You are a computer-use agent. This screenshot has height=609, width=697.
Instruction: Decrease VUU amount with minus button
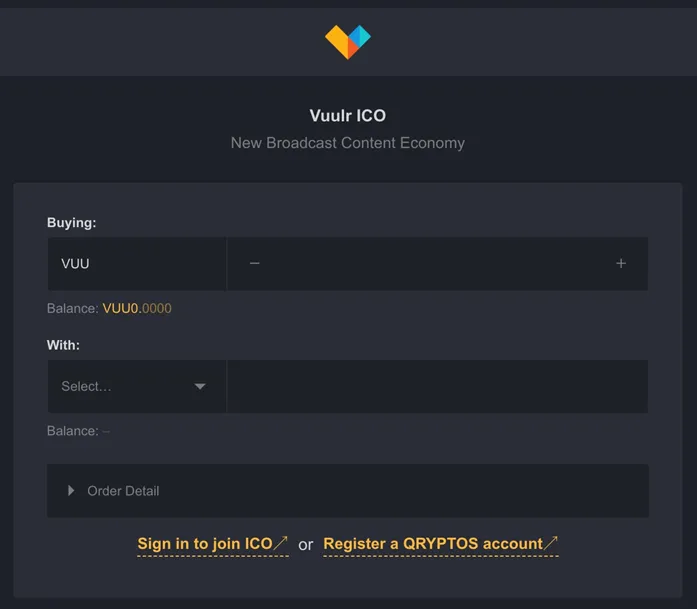(254, 264)
